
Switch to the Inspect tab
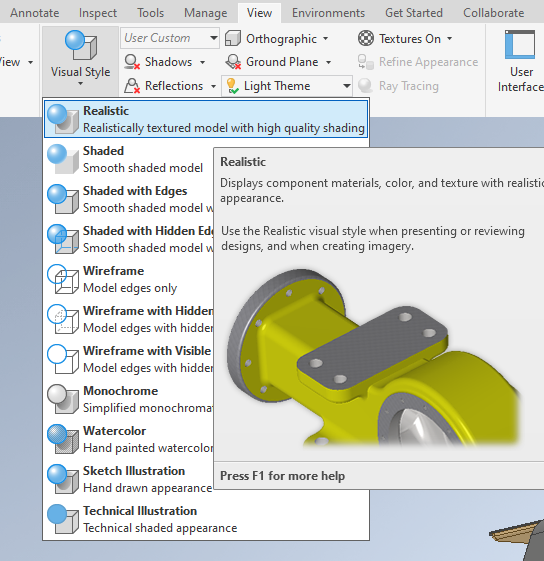click(98, 13)
